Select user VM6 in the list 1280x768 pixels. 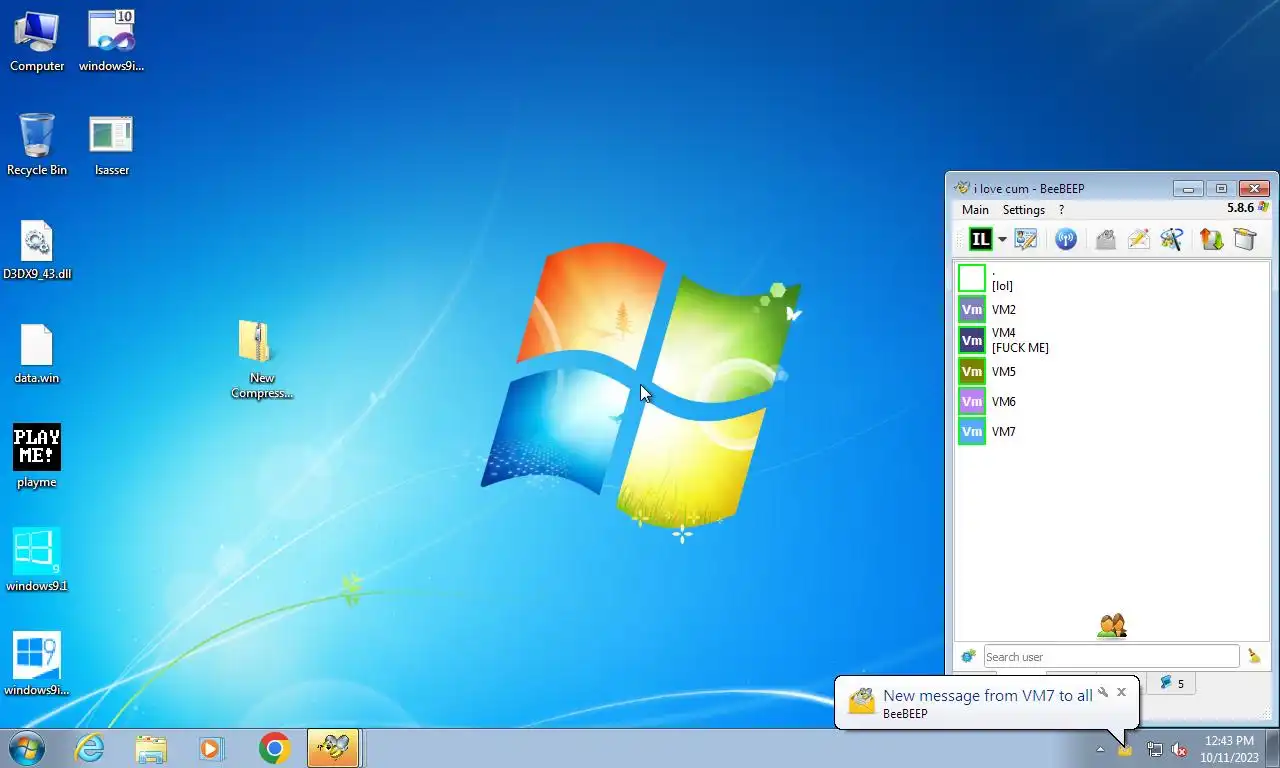coord(1112,402)
